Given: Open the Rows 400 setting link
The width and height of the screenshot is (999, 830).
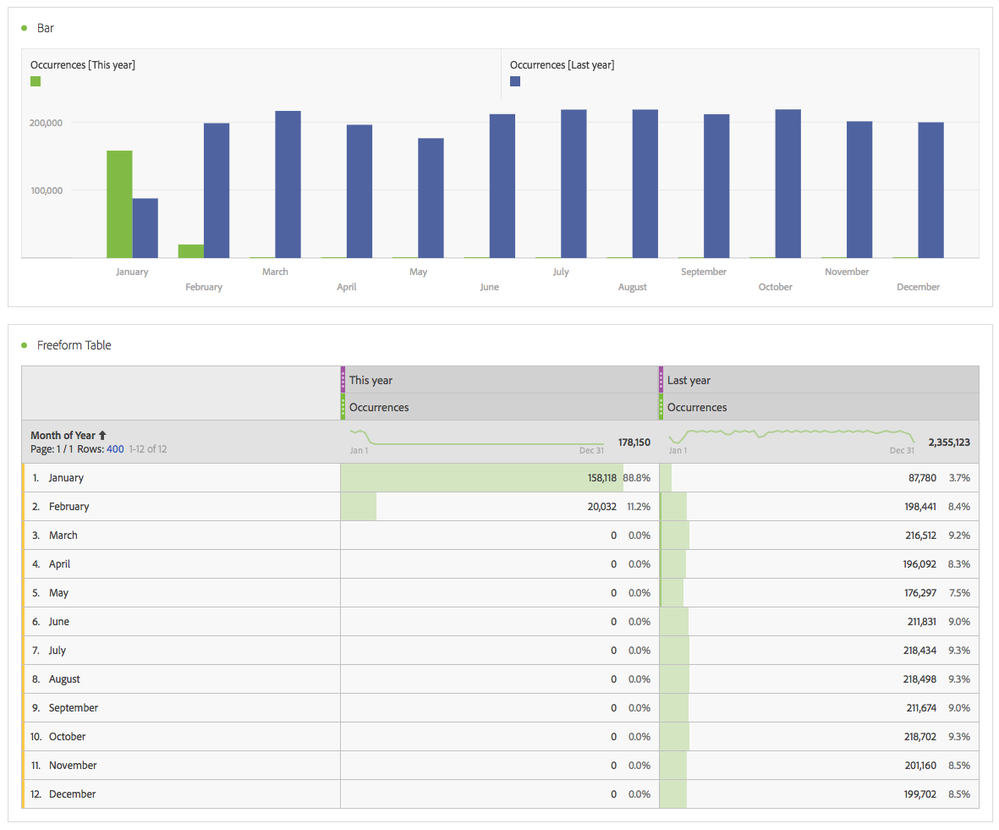Looking at the screenshot, I should point(115,449).
